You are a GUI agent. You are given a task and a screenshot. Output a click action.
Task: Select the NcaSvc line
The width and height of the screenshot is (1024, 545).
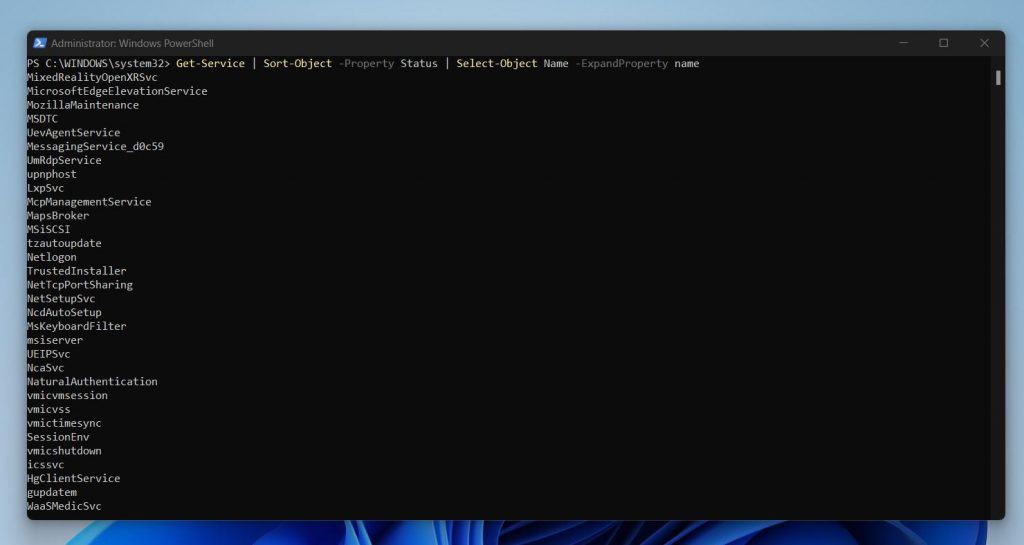click(45, 367)
